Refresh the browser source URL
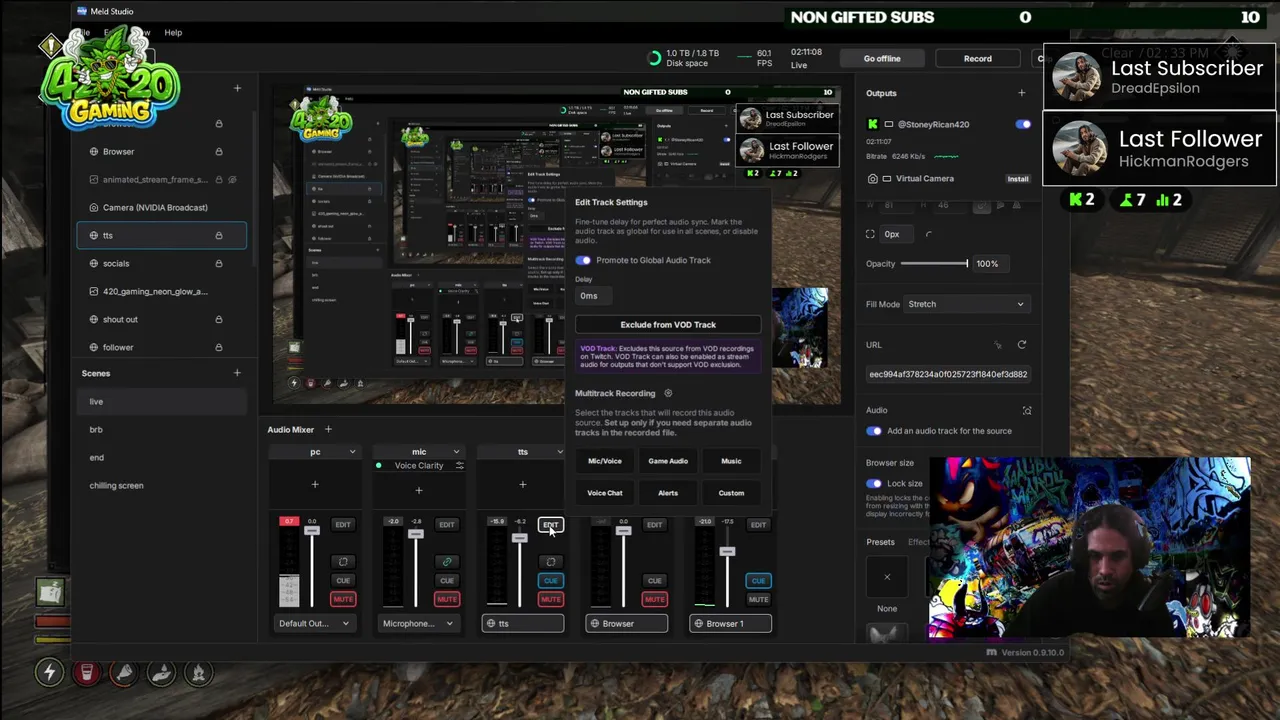1280x720 pixels. (1022, 345)
